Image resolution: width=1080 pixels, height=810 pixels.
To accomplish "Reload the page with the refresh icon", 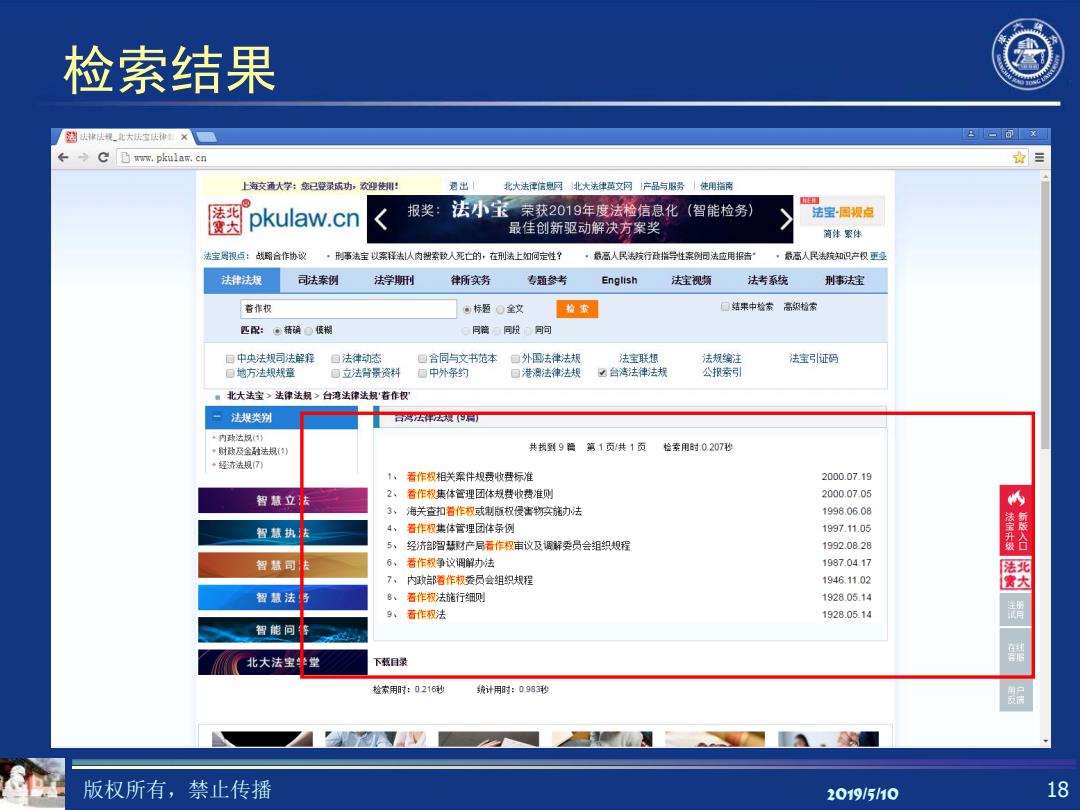I will pos(103,158).
